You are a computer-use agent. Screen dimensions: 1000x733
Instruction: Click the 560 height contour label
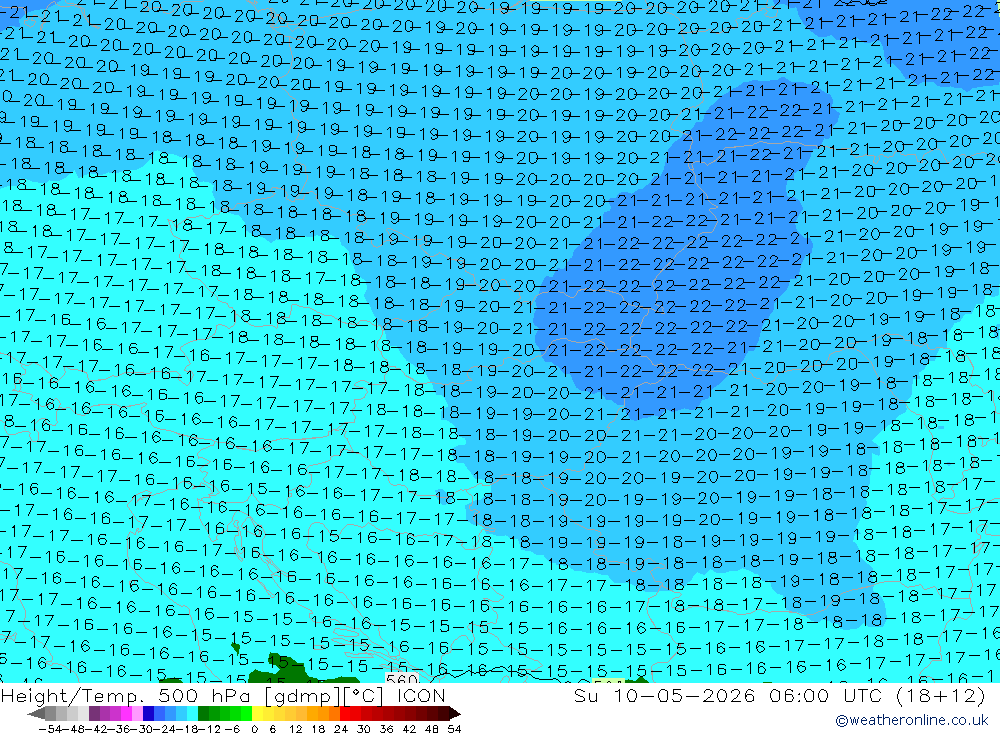(x=402, y=679)
